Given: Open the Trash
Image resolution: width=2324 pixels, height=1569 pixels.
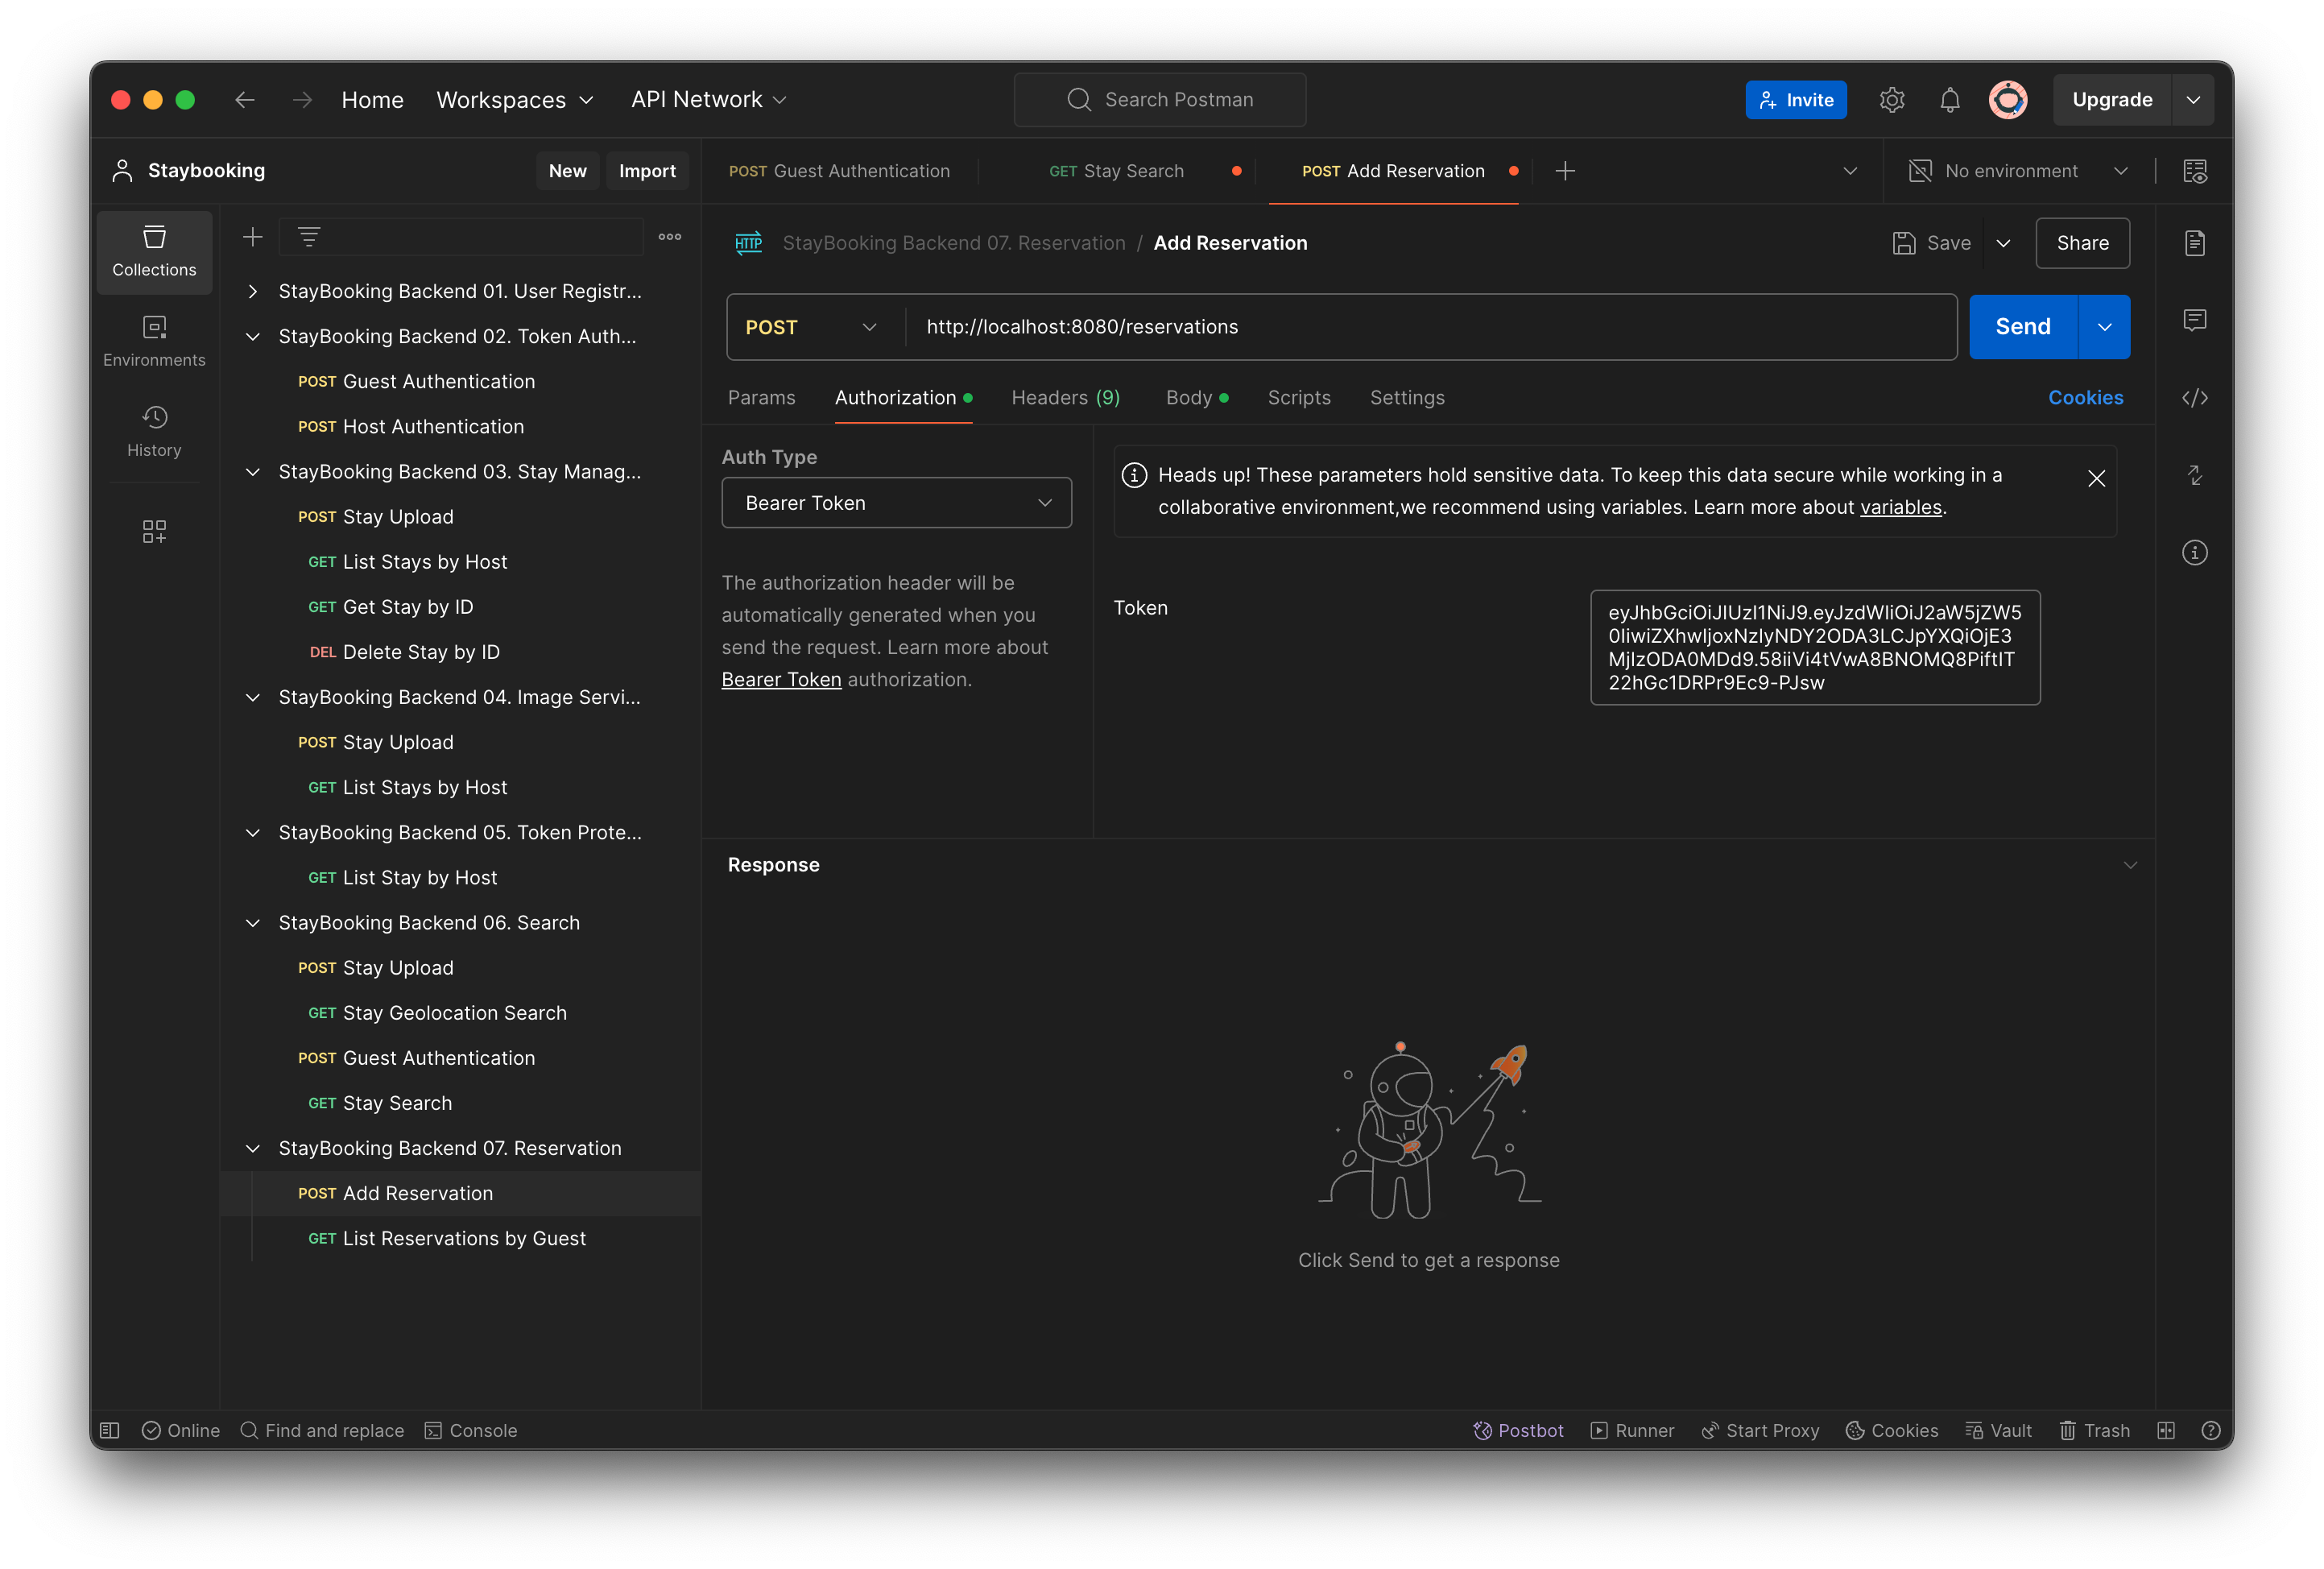Looking at the screenshot, I should click(x=2095, y=1430).
